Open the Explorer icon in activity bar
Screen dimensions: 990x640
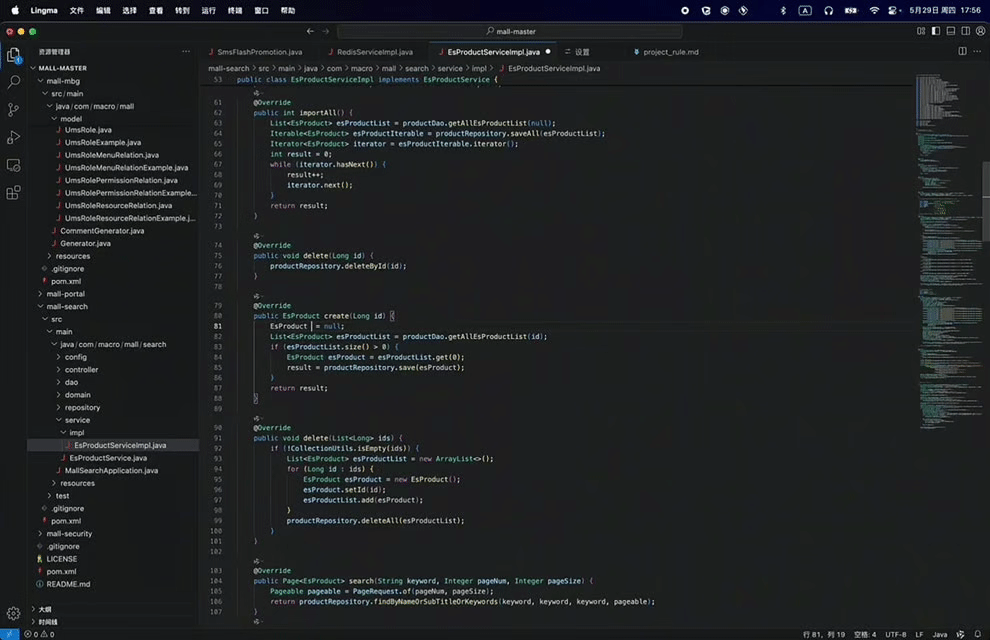pos(13,55)
